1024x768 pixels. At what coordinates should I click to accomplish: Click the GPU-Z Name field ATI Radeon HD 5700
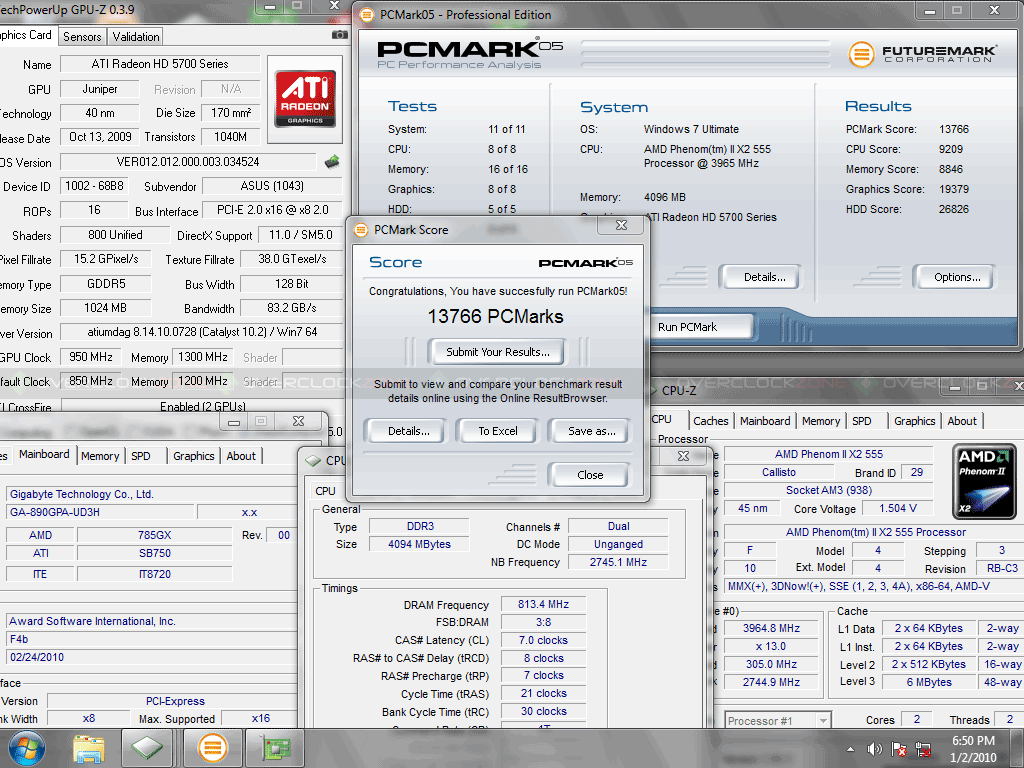click(x=160, y=64)
